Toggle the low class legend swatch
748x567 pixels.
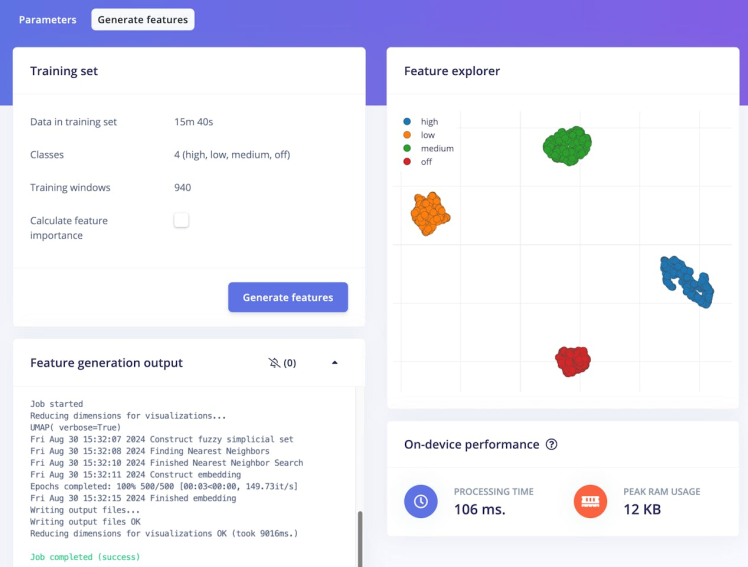coord(407,135)
